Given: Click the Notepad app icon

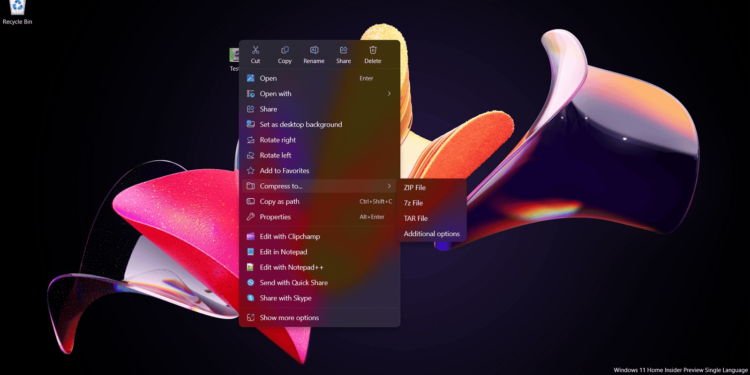Looking at the screenshot, I should 251,252.
